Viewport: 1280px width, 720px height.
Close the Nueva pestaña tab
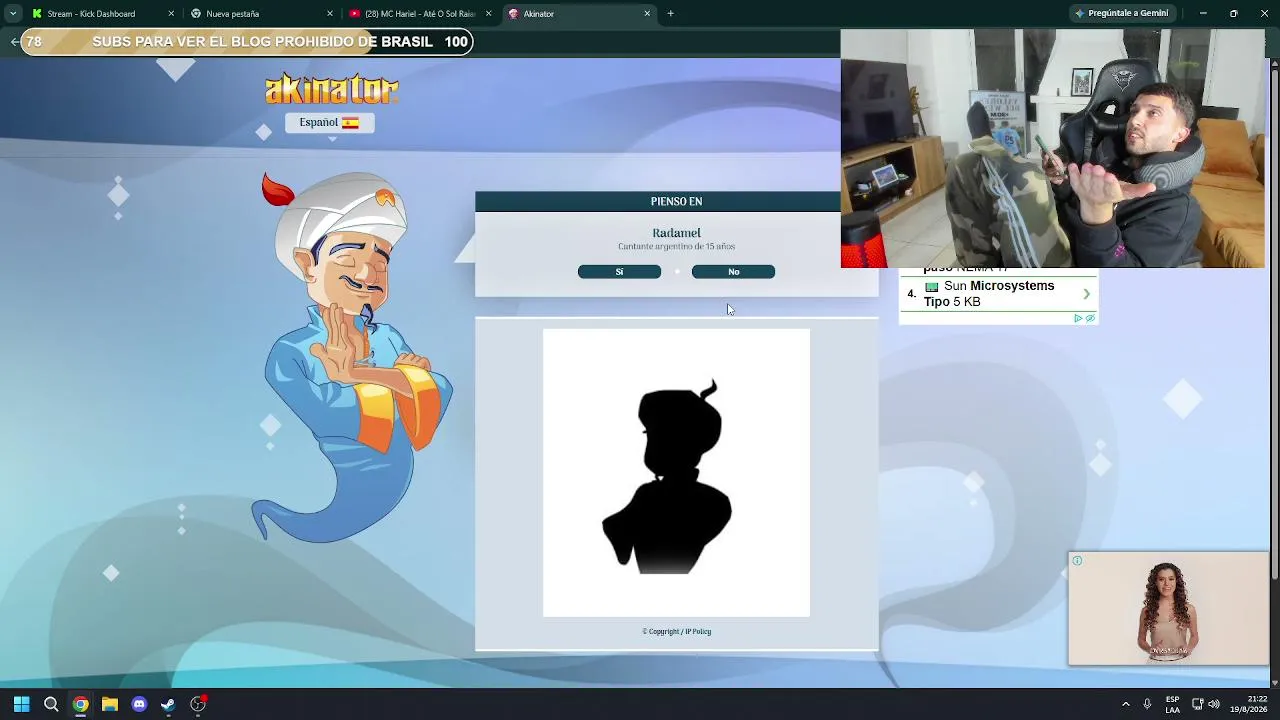330,14
